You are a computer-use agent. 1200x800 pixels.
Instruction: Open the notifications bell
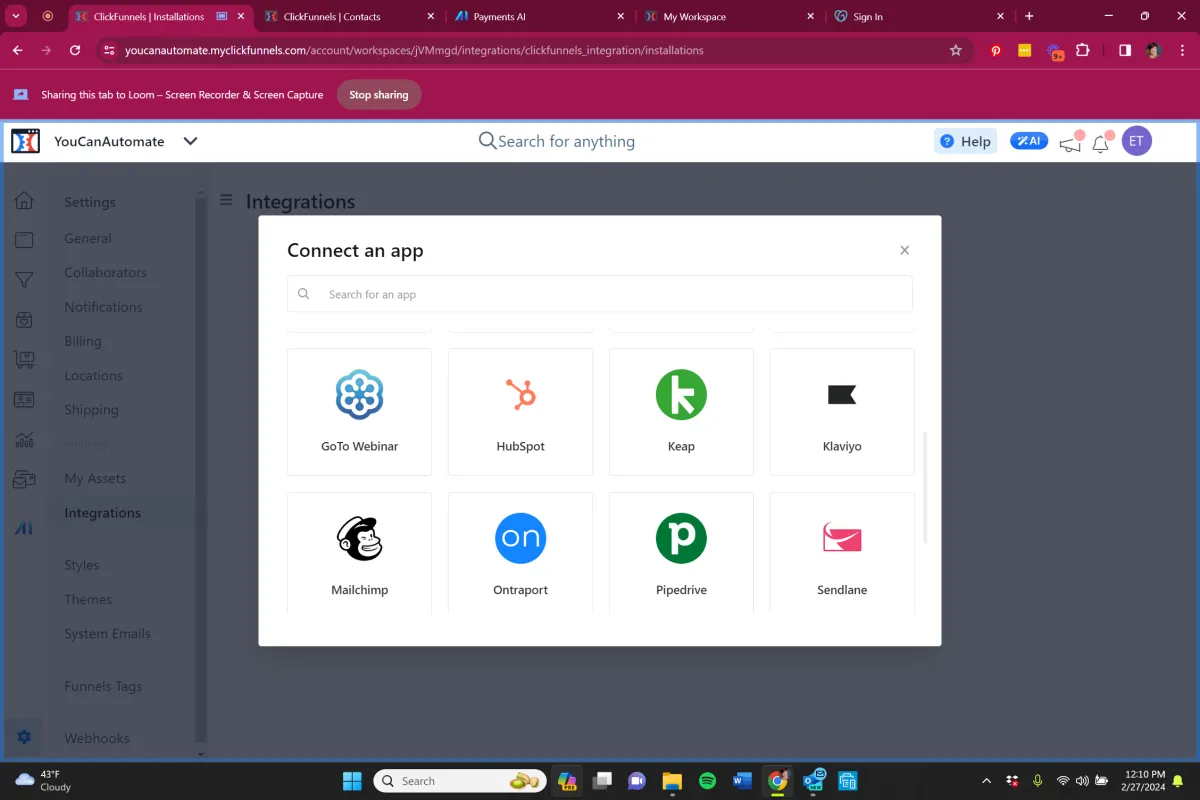(x=1100, y=143)
